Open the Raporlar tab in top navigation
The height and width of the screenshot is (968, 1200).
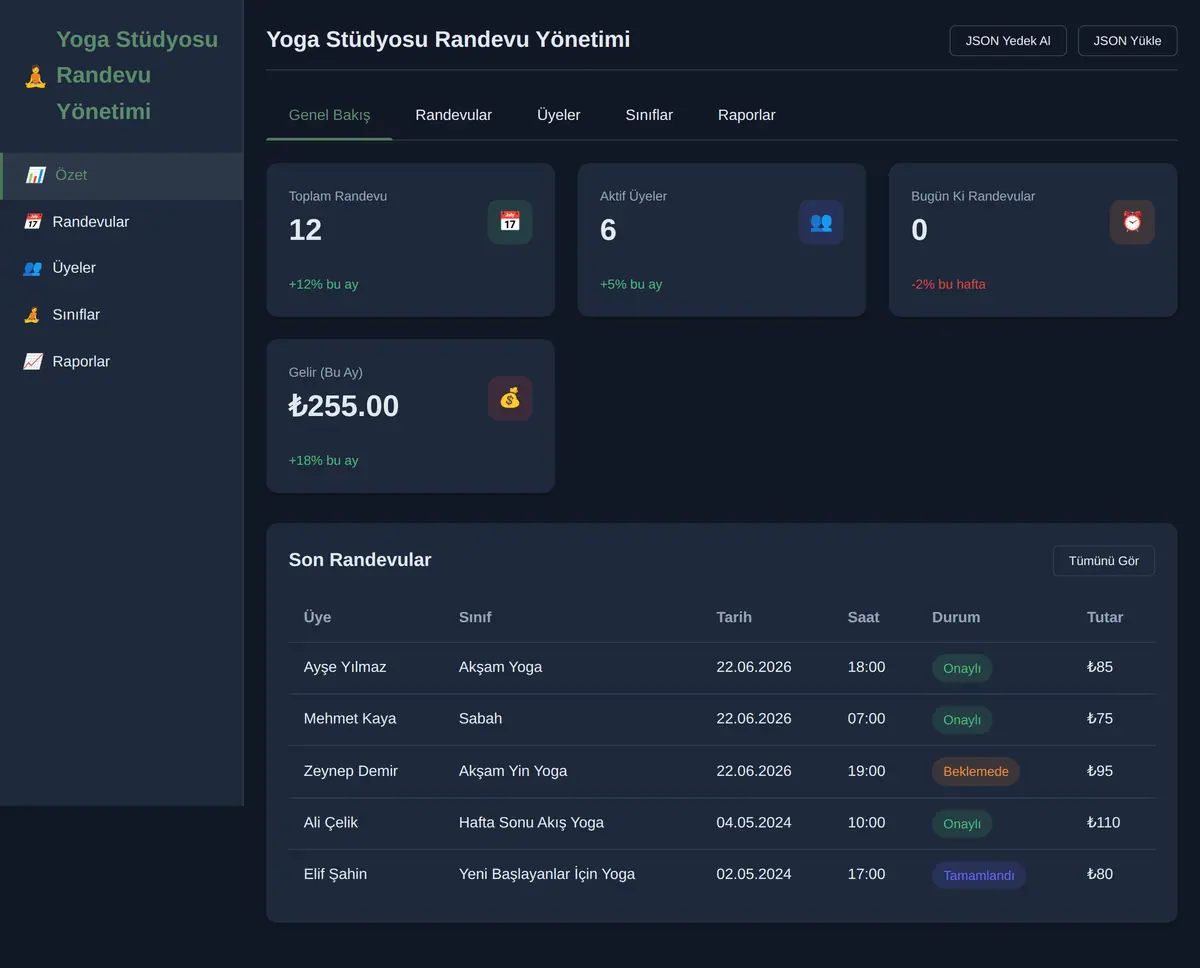[747, 115]
